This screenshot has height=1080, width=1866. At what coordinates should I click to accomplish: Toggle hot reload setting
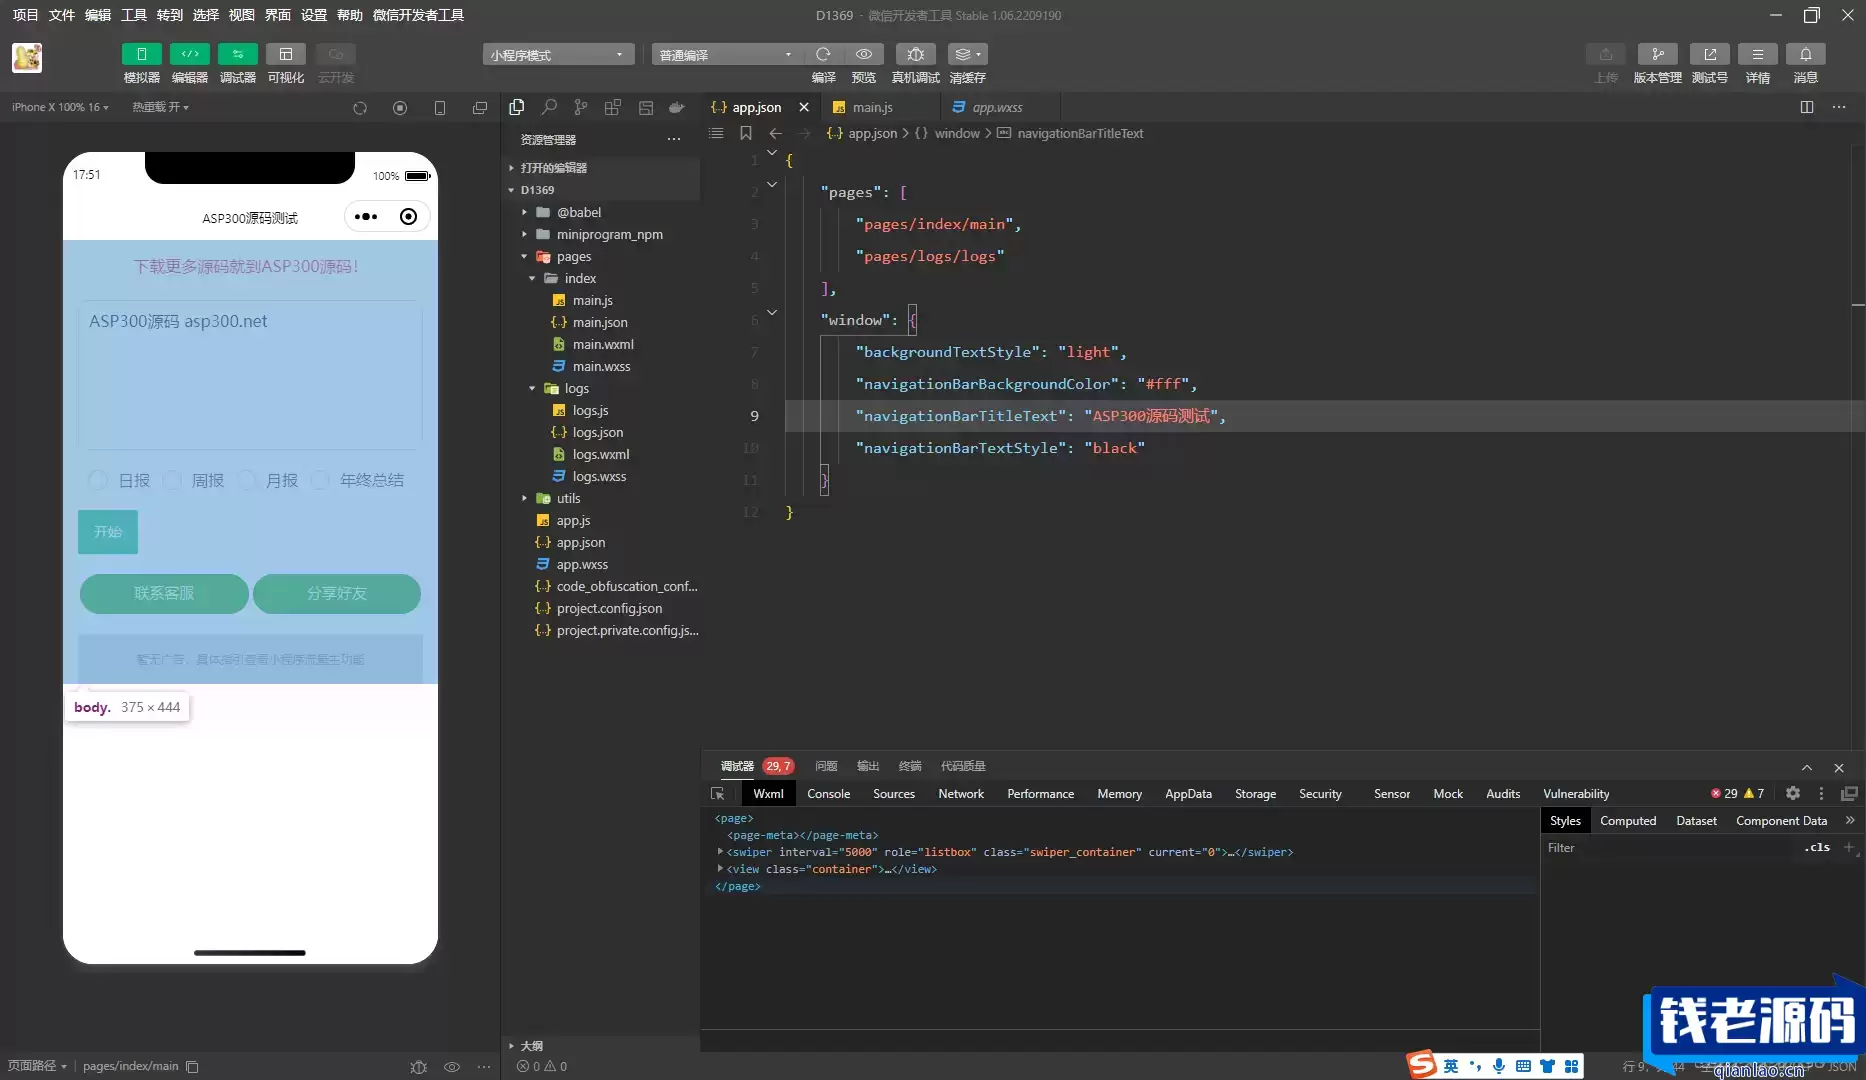pyautogui.click(x=160, y=107)
